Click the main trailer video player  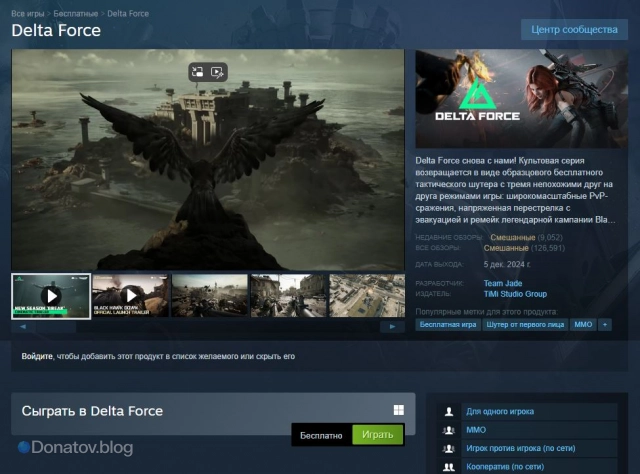pyautogui.click(x=208, y=160)
